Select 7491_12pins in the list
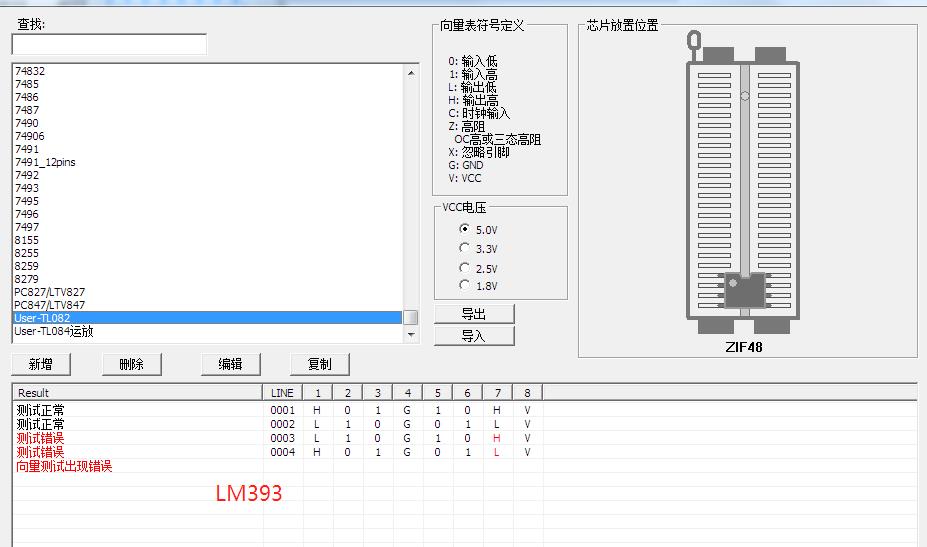Image resolution: width=927 pixels, height=547 pixels. point(45,162)
